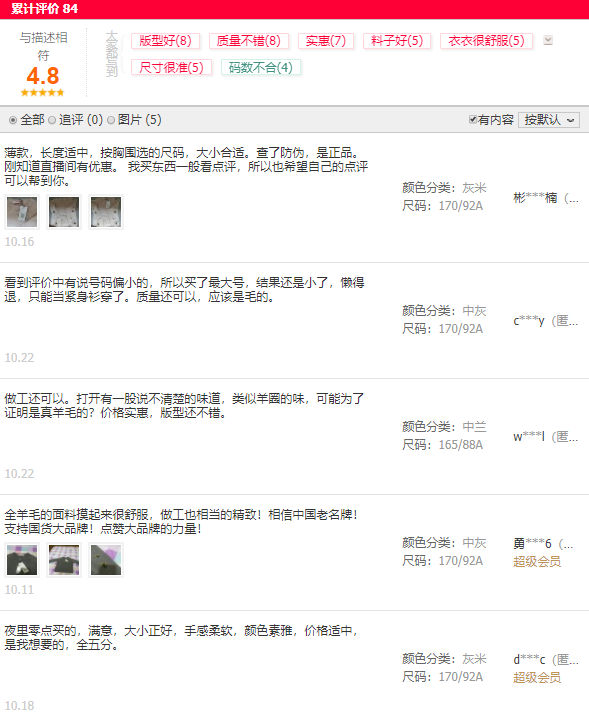Expand more review tags arrow

pos(548,40)
